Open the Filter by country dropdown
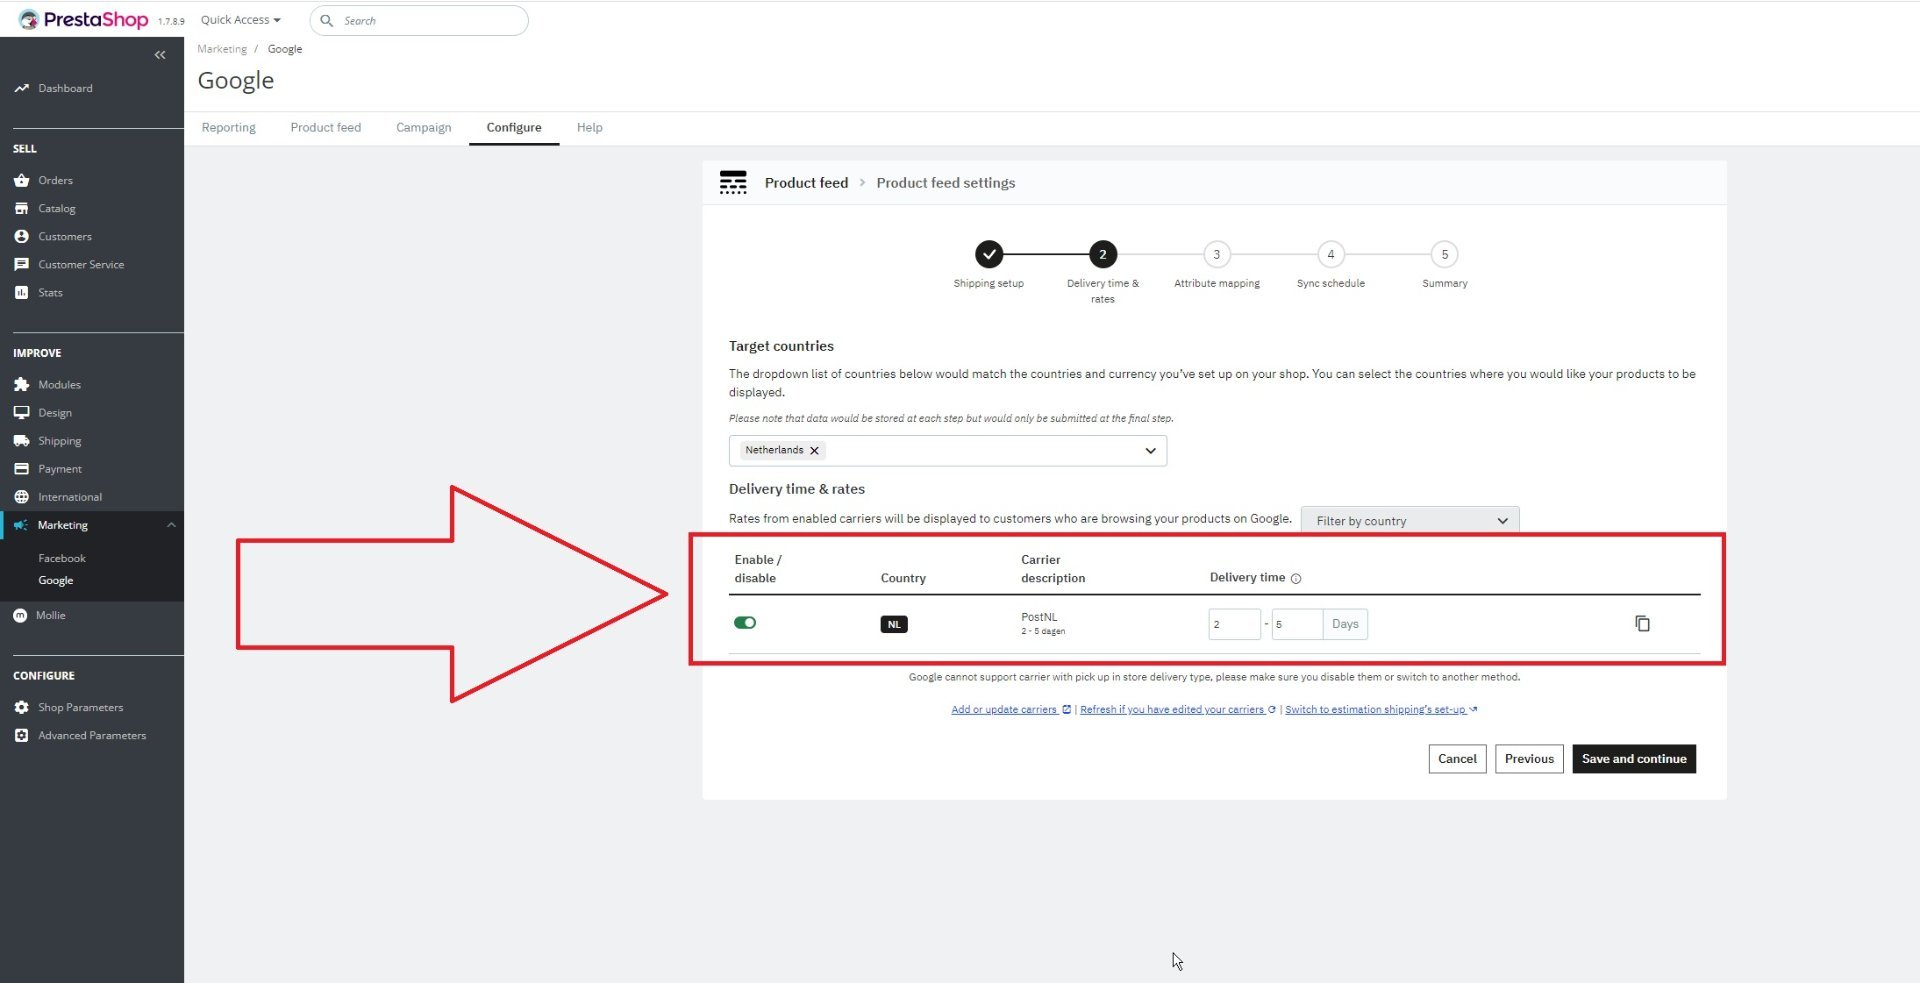 [x=1410, y=520]
